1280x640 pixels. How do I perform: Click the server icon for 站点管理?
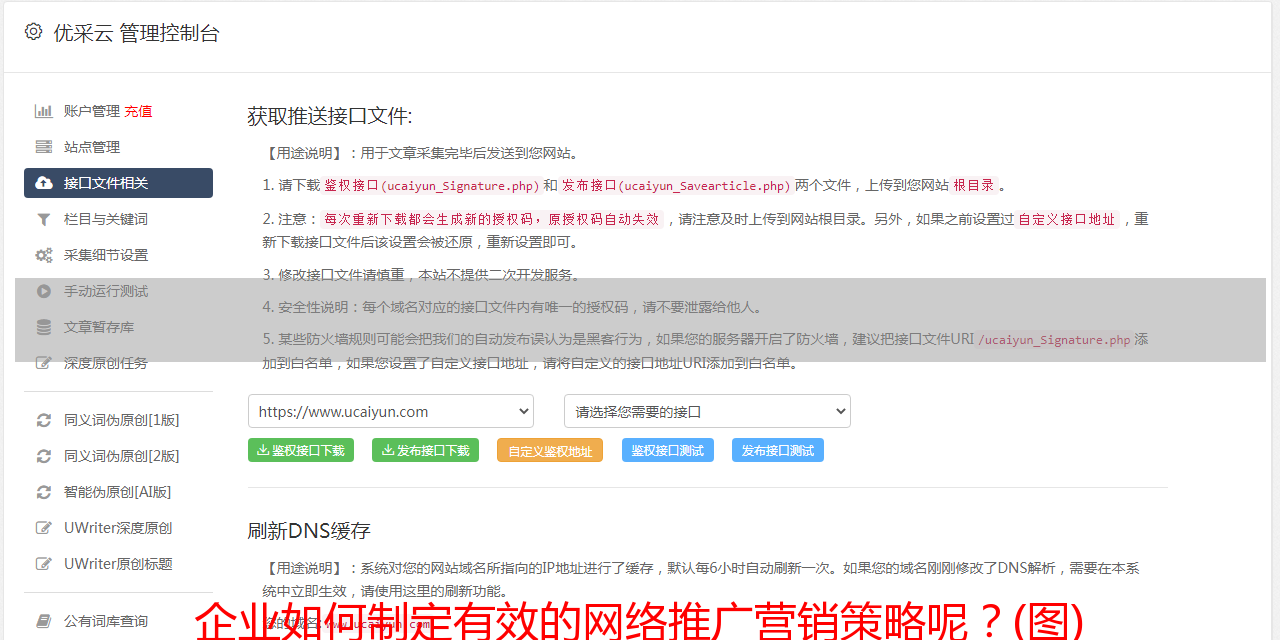(44, 147)
